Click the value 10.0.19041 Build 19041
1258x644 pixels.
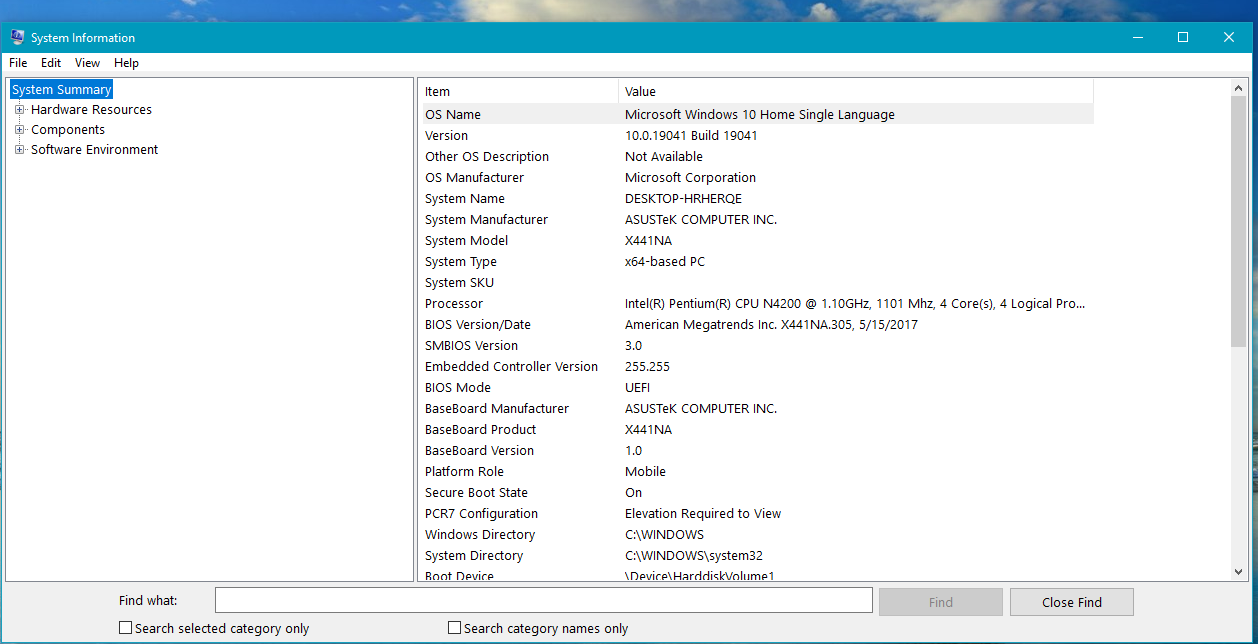[x=691, y=135]
